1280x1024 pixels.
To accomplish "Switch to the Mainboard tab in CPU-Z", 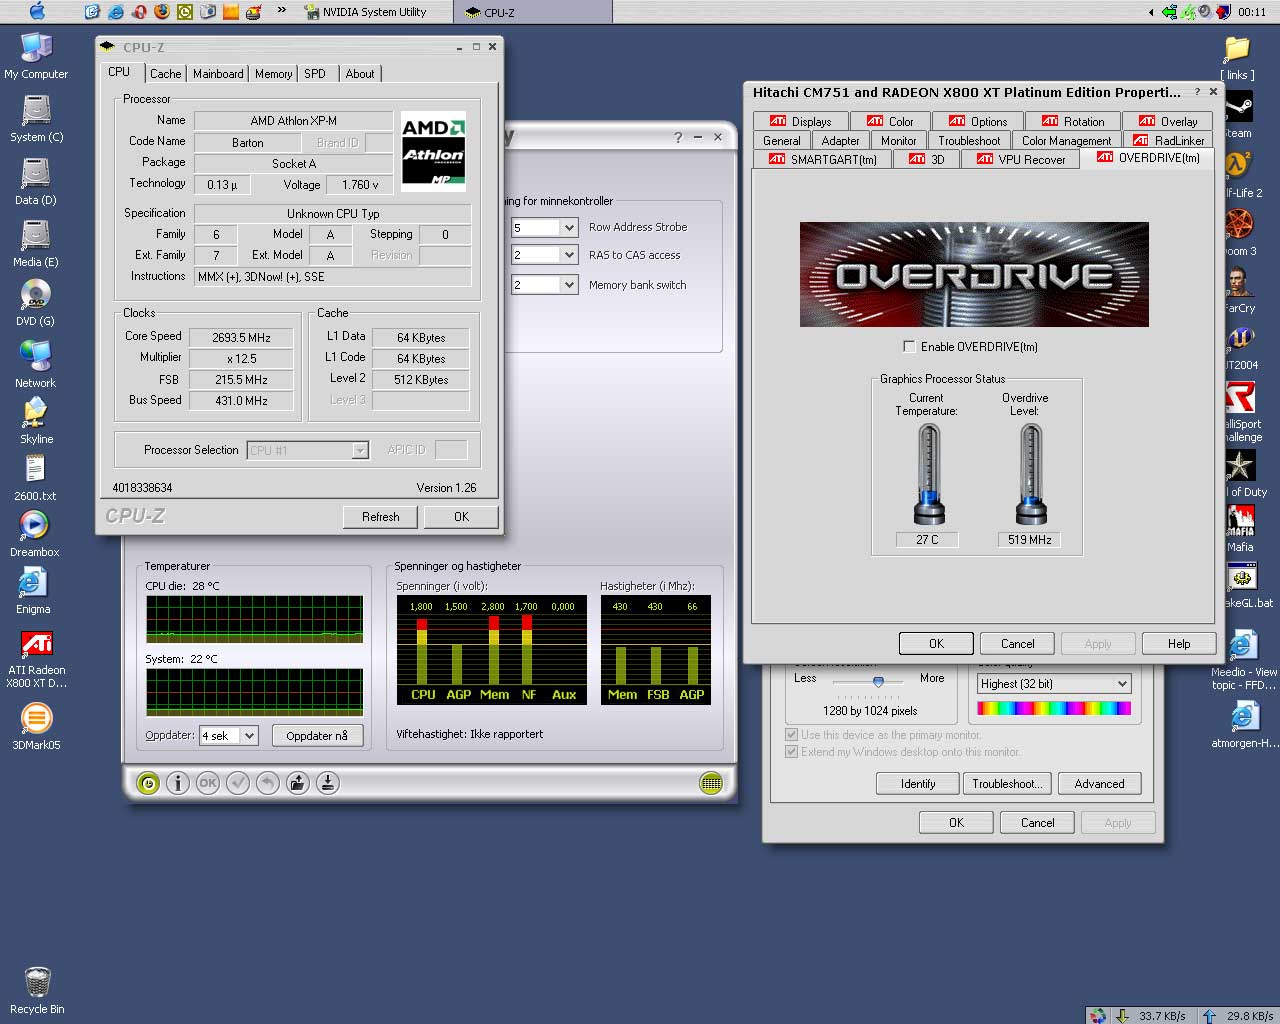I will coord(218,73).
